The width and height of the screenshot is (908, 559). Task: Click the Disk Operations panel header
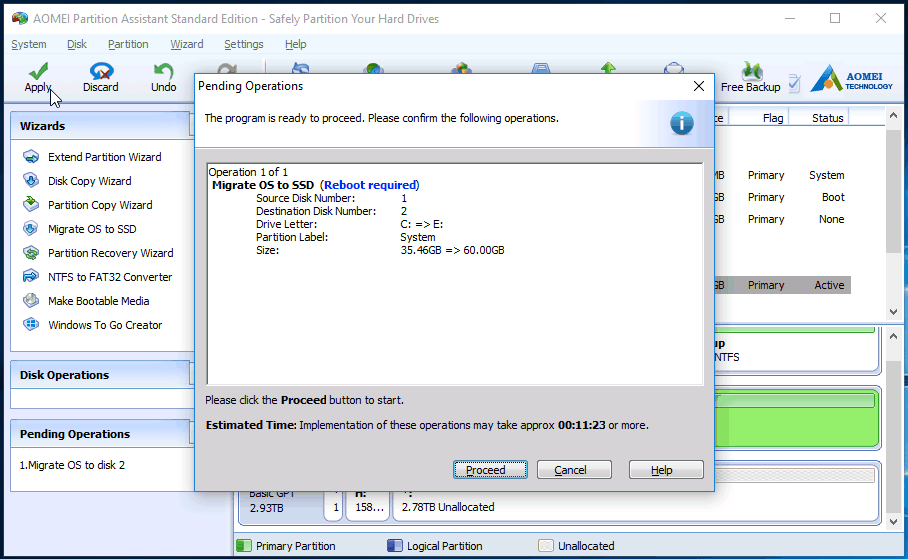click(x=101, y=375)
